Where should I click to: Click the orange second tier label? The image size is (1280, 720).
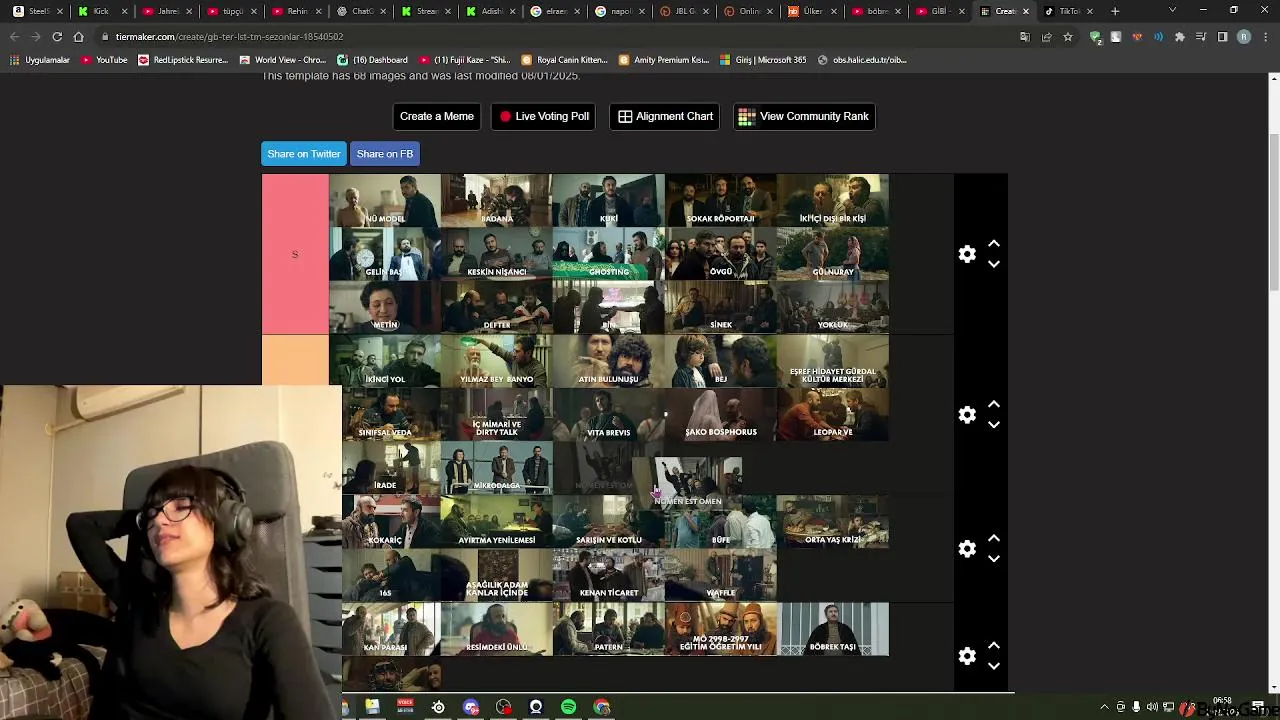click(295, 360)
